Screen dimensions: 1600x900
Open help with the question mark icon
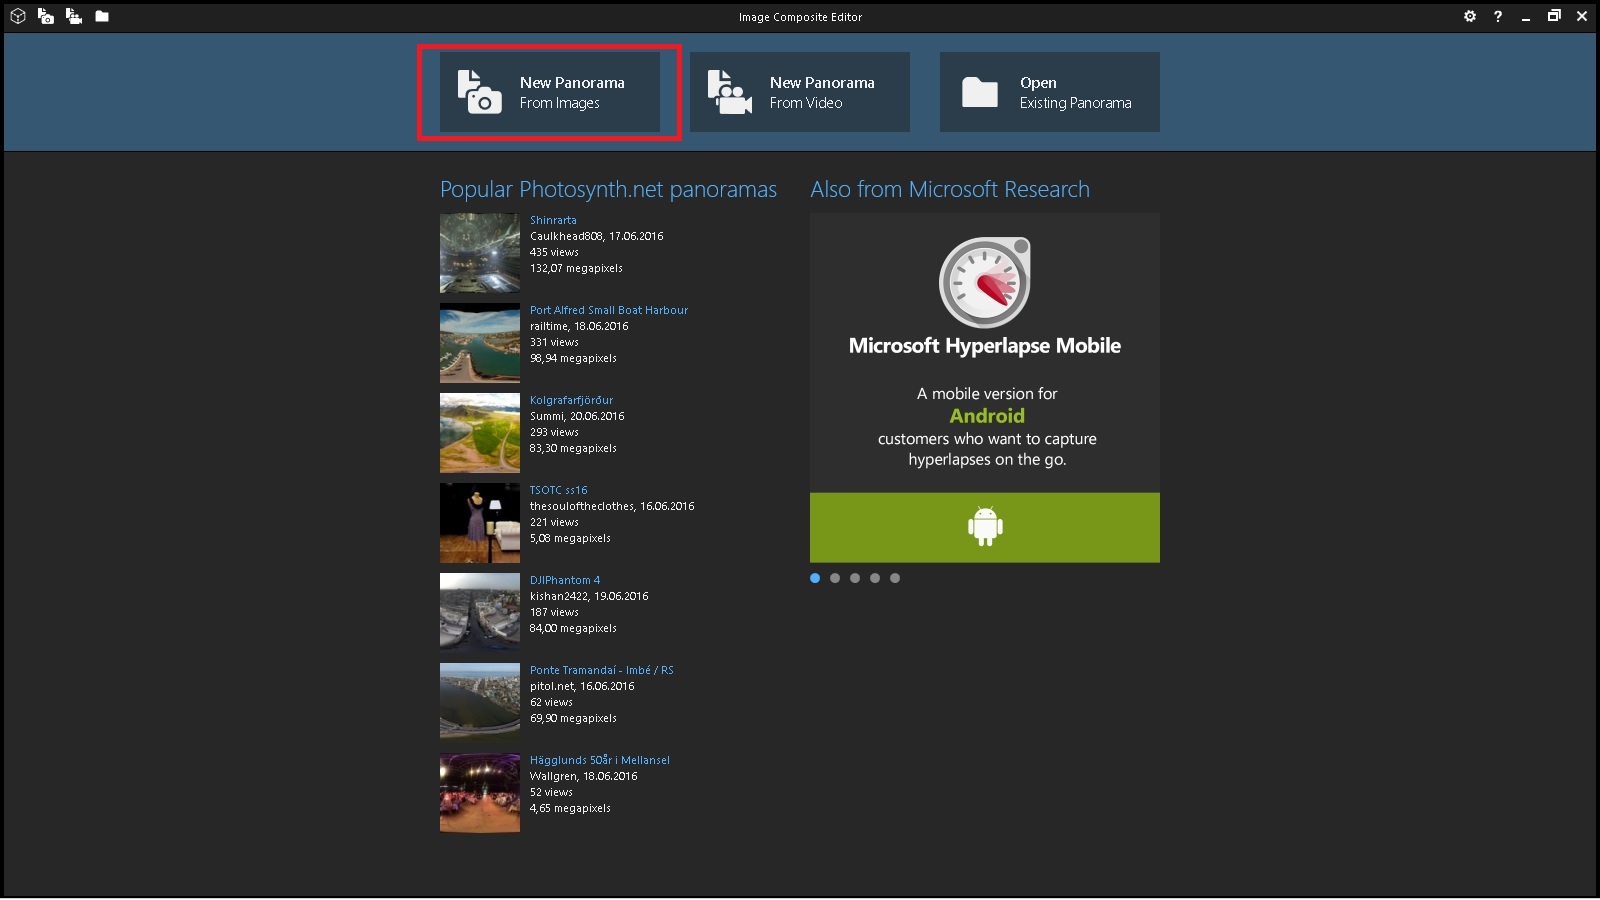(x=1498, y=16)
